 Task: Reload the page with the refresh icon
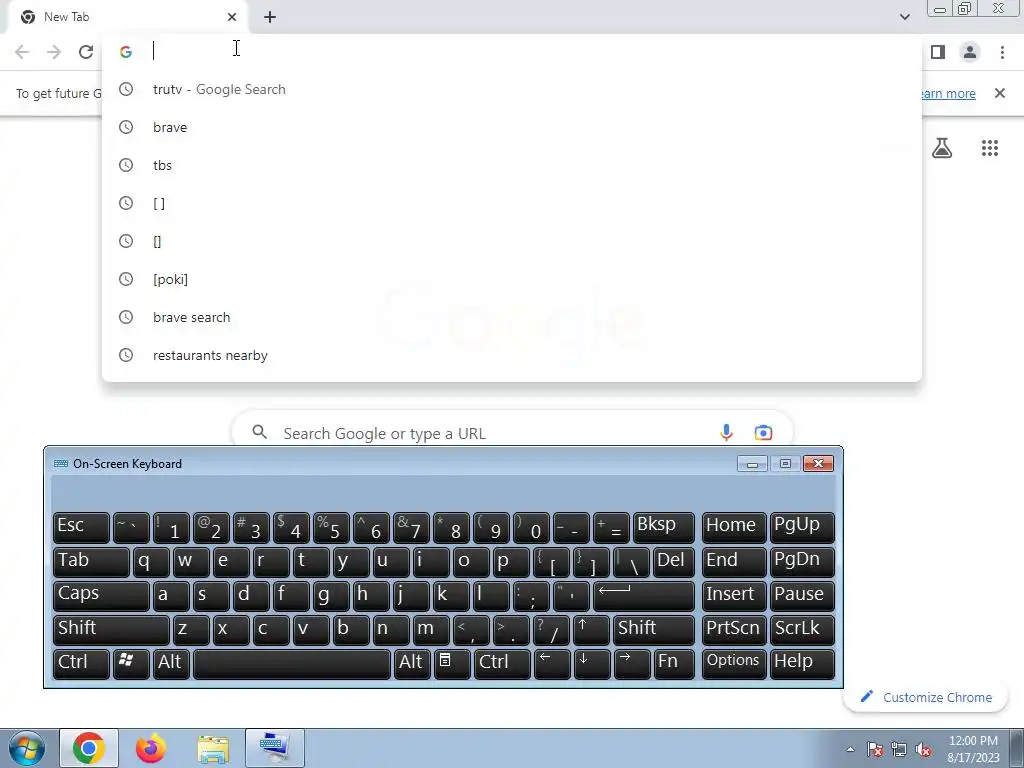86,52
